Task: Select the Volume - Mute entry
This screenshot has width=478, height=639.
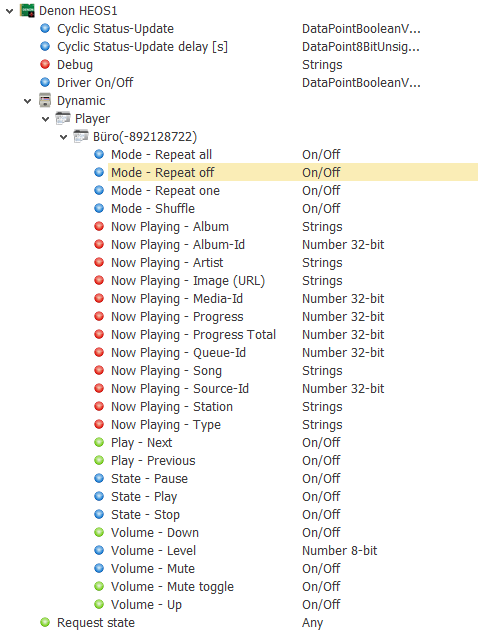Action: click(x=153, y=568)
